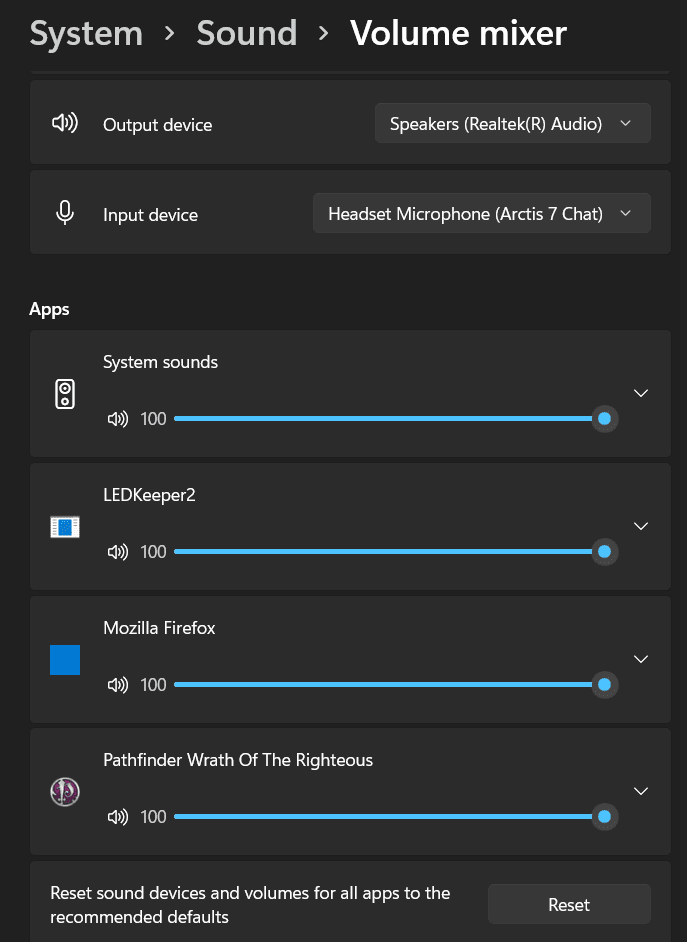687x942 pixels.
Task: Open the Input device dropdown
Action: coord(482,213)
